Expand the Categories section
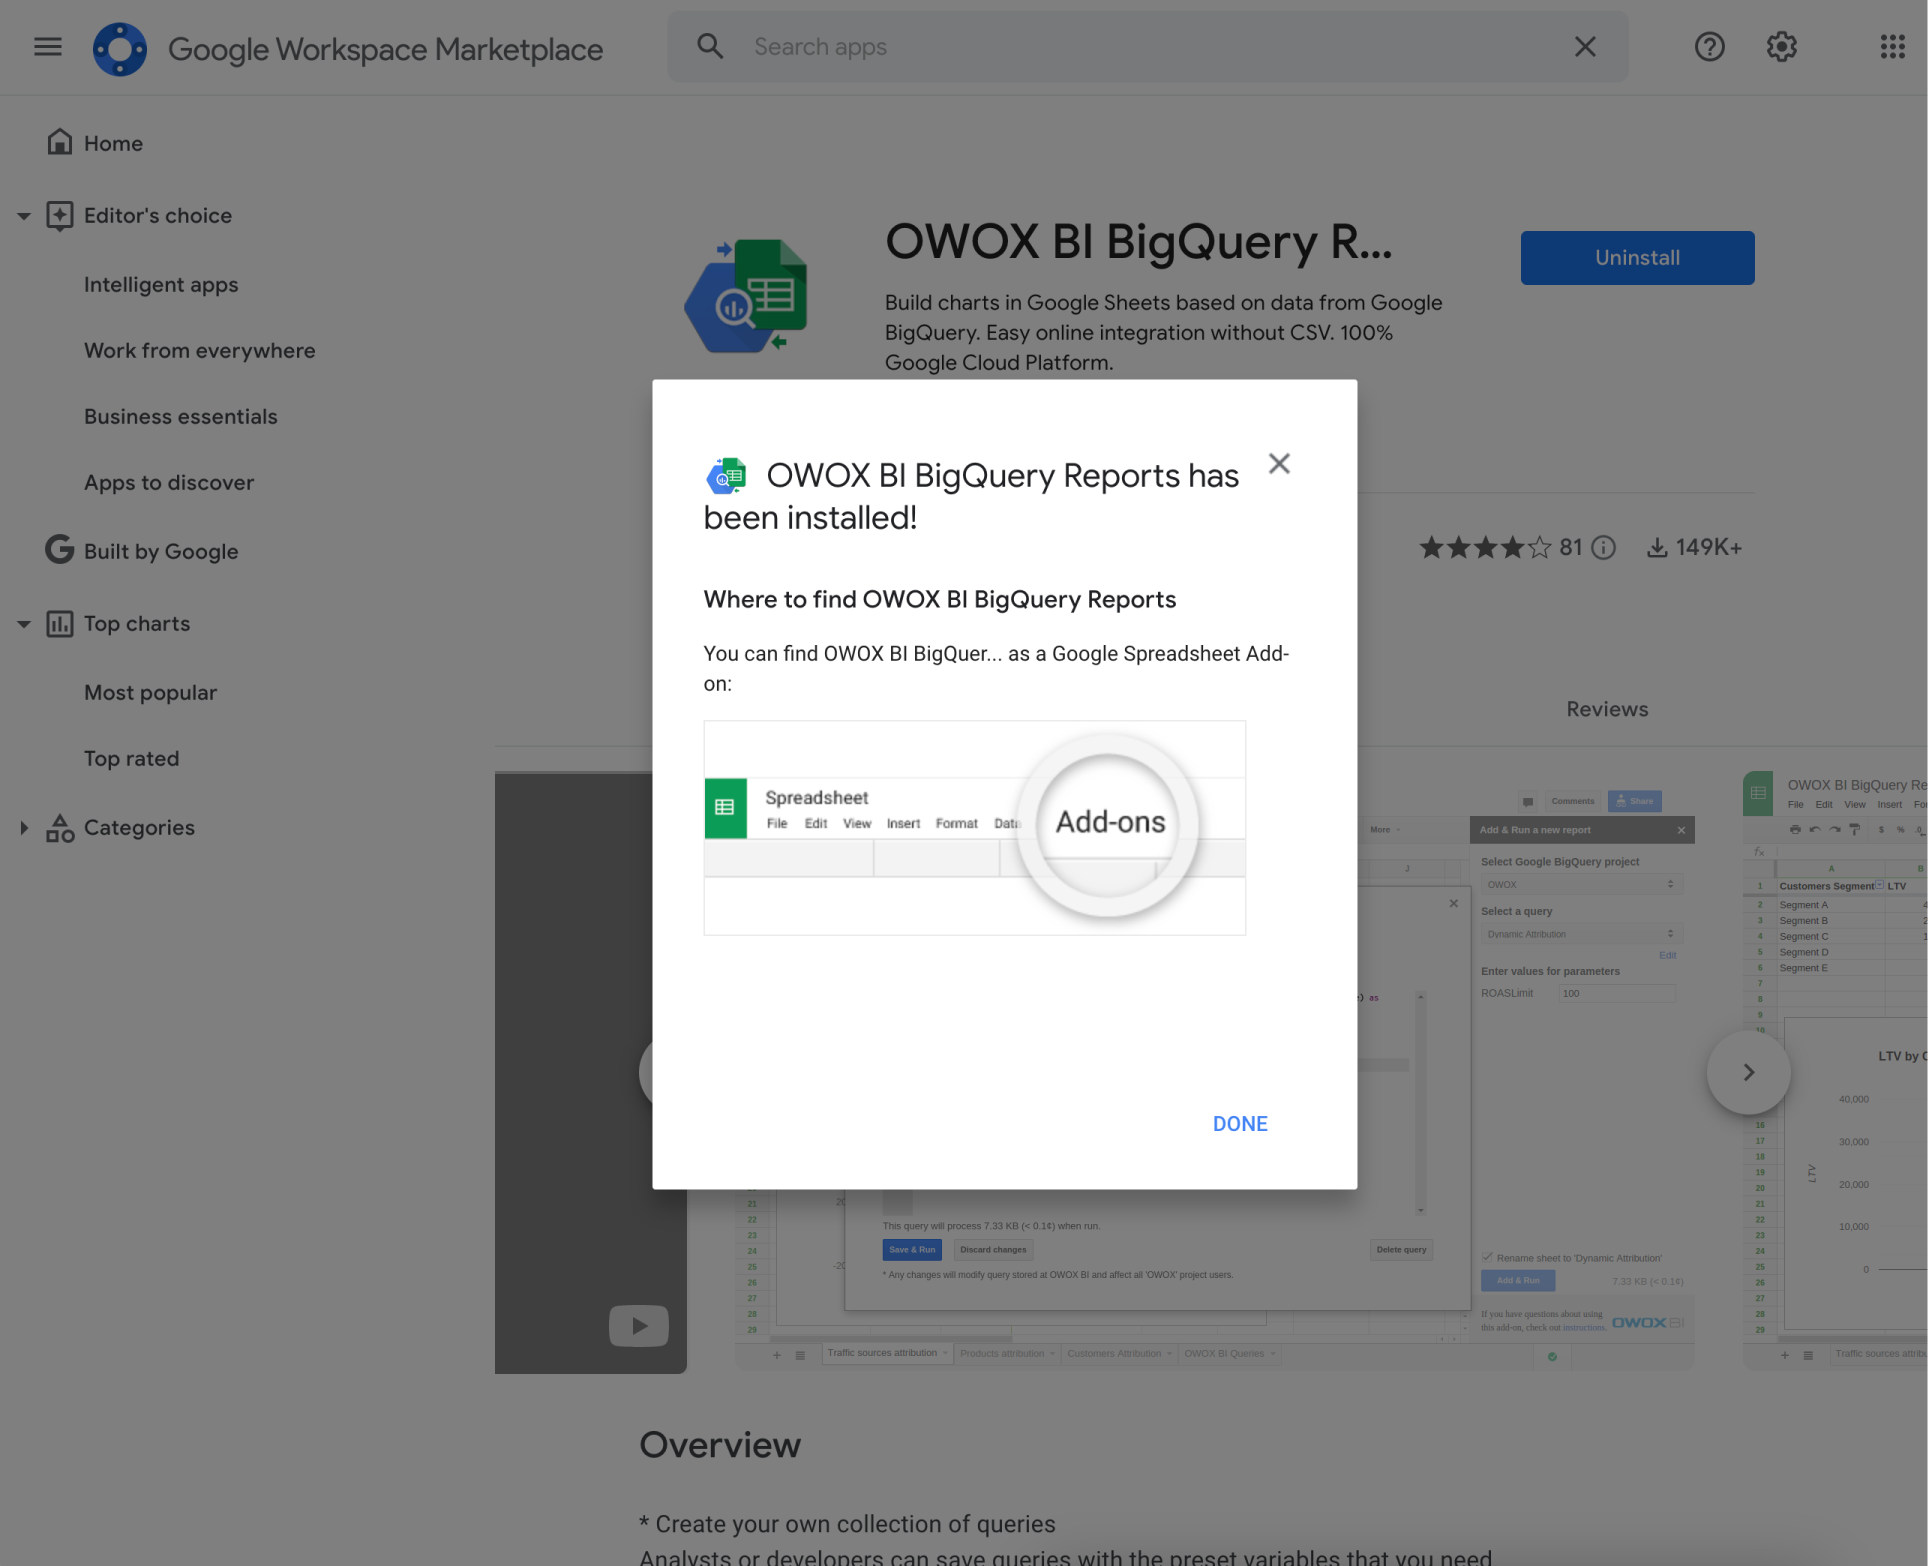Image resolution: width=1928 pixels, height=1566 pixels. point(23,828)
